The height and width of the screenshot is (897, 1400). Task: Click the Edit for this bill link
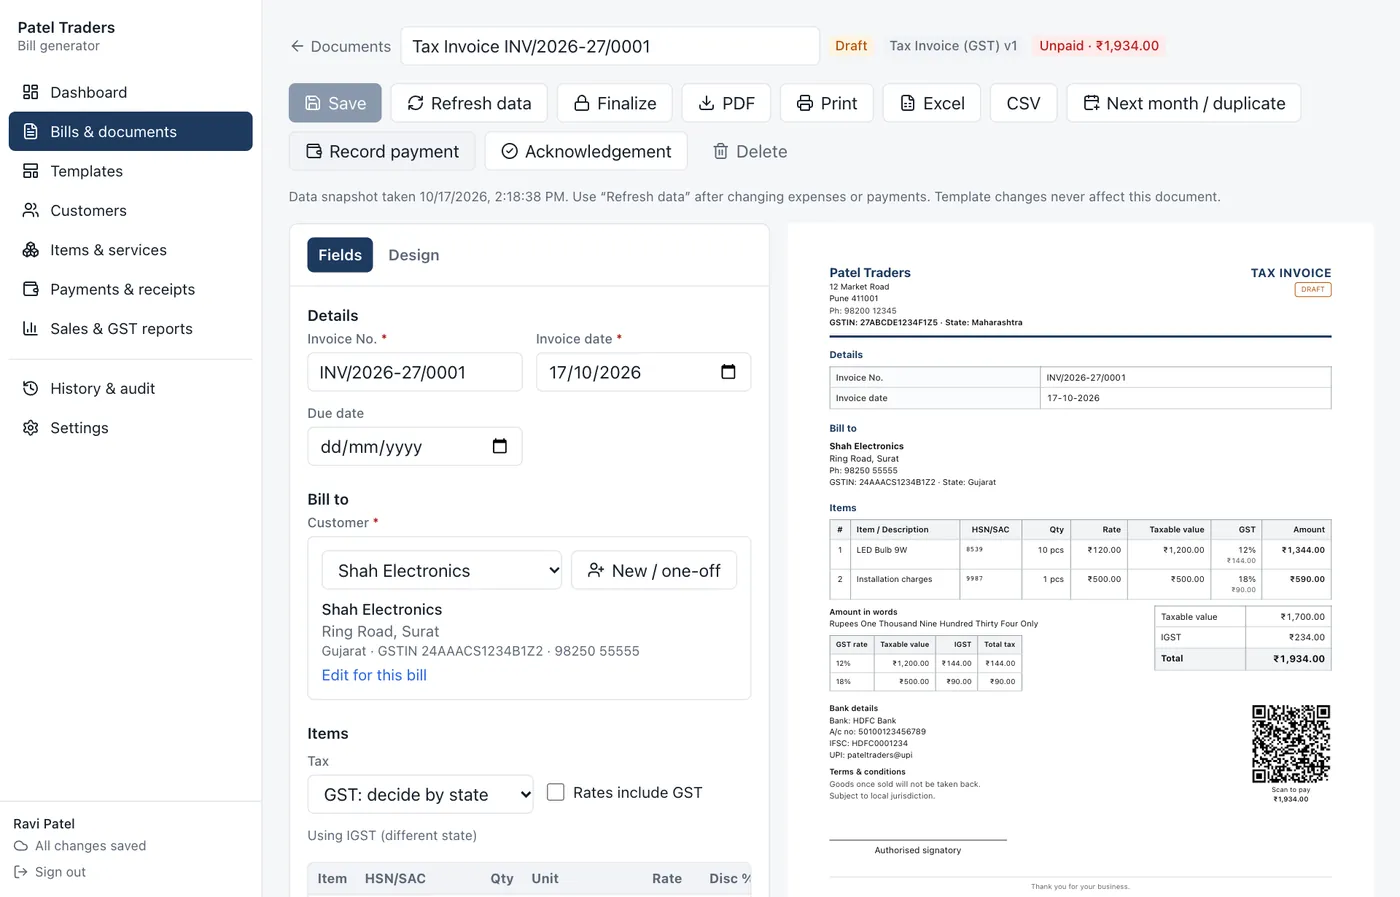tap(374, 675)
